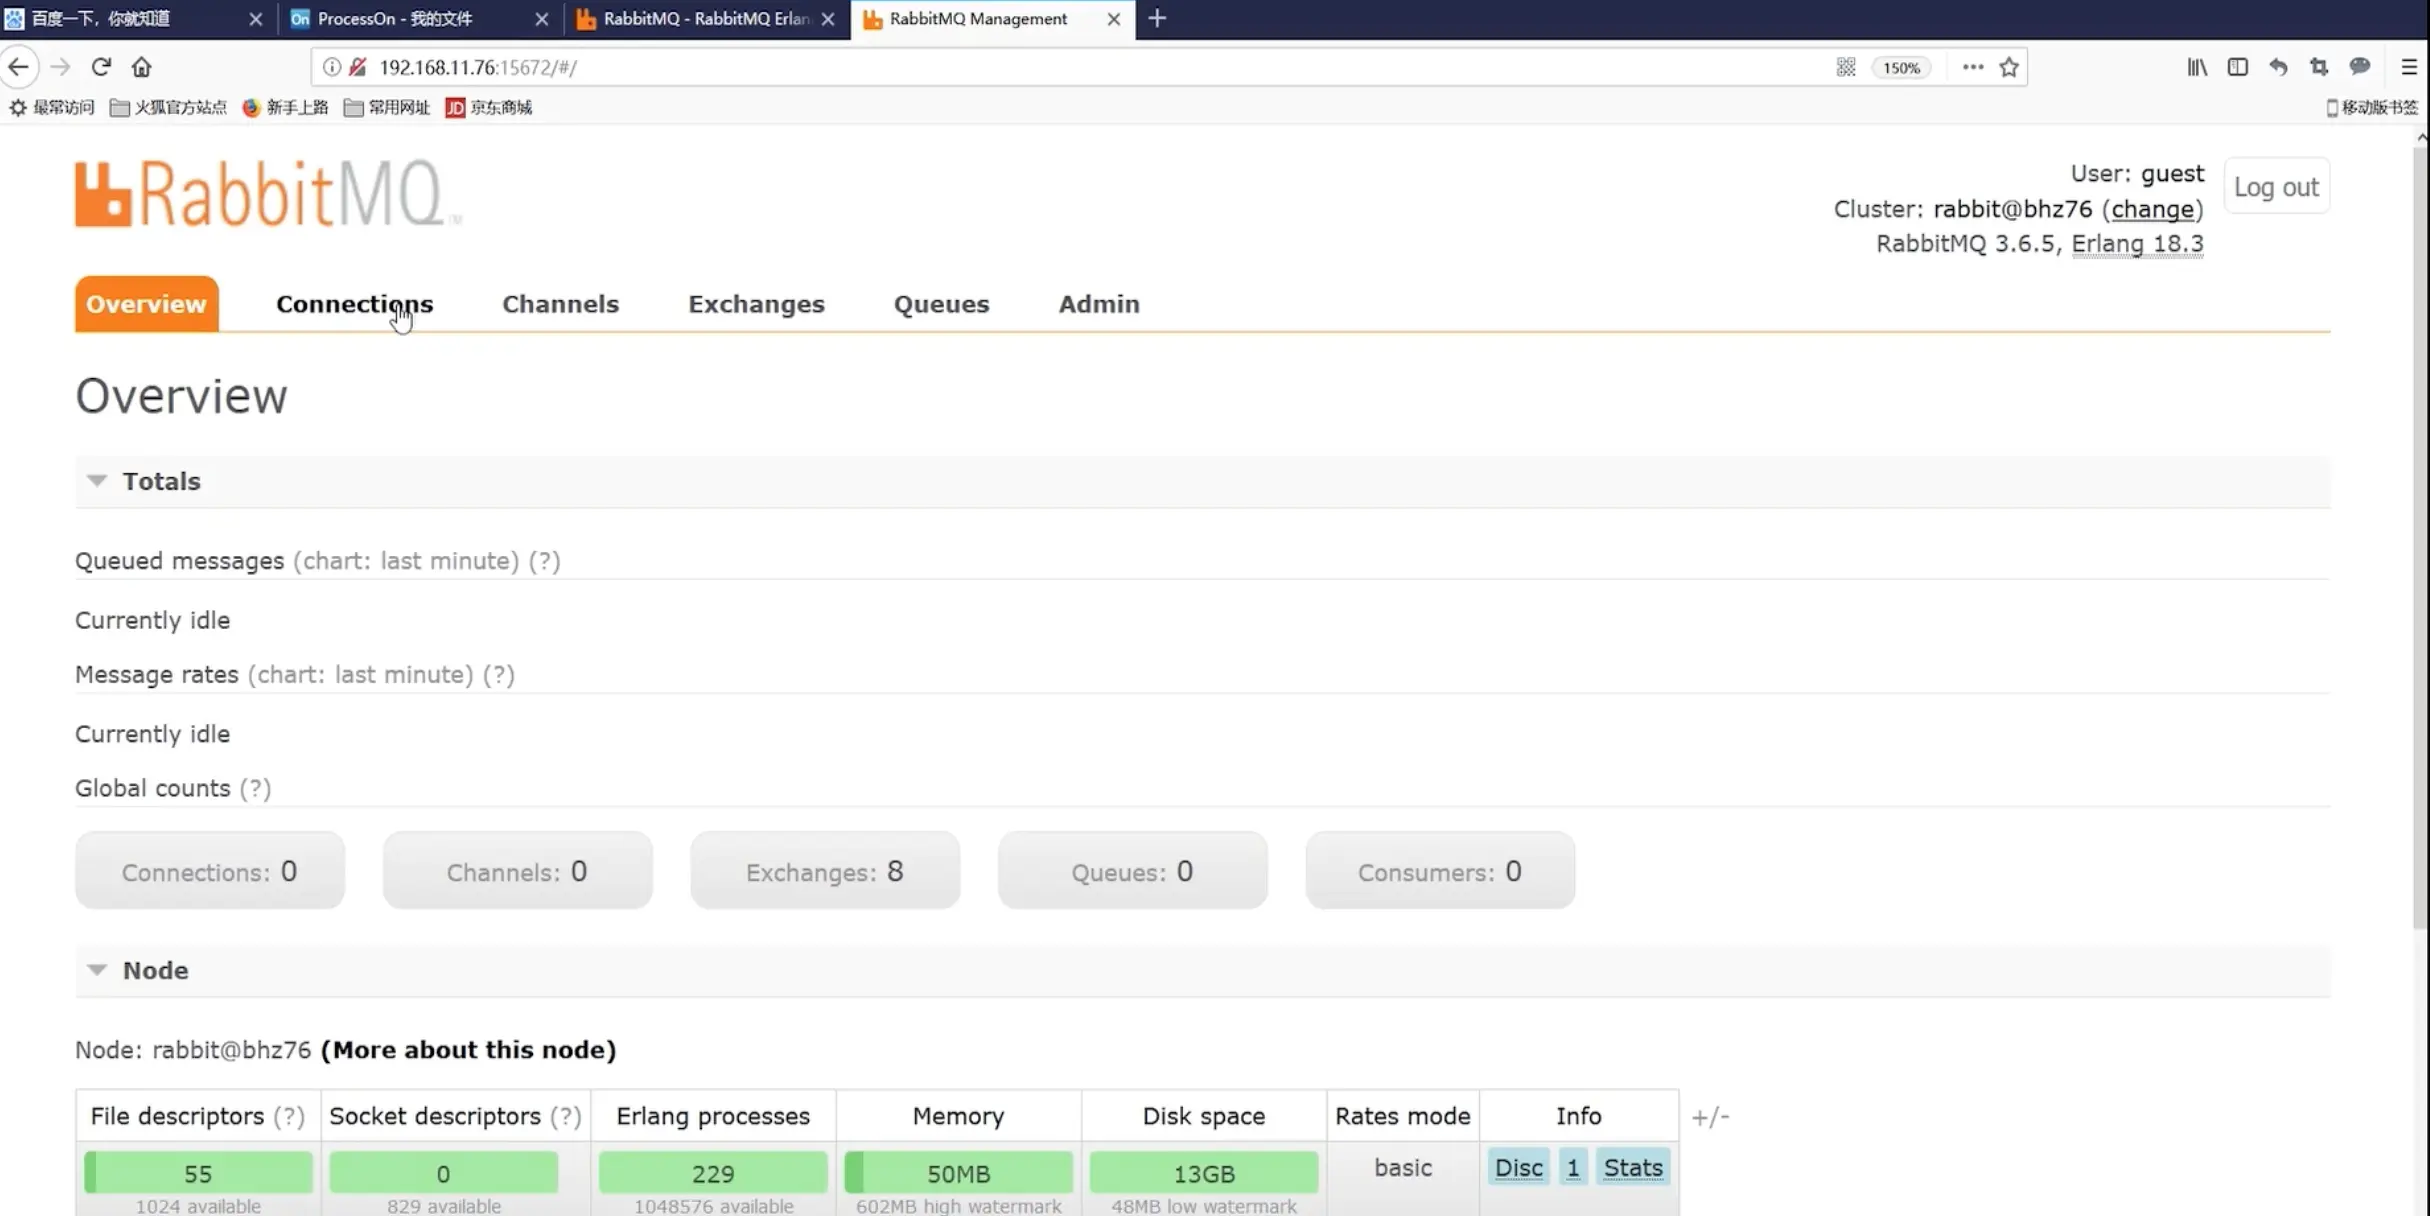Click the cluster name change link

pyautogui.click(x=2152, y=209)
